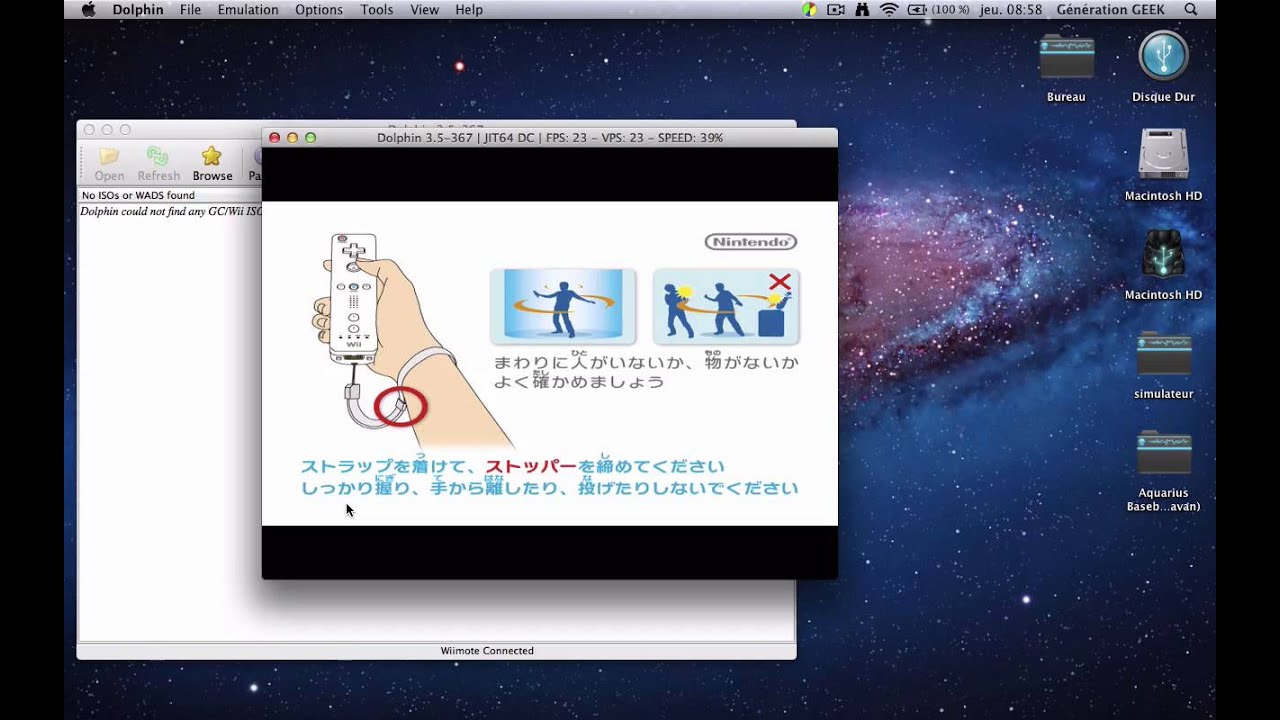Open the Wi-Fi status menu

pos(889,9)
